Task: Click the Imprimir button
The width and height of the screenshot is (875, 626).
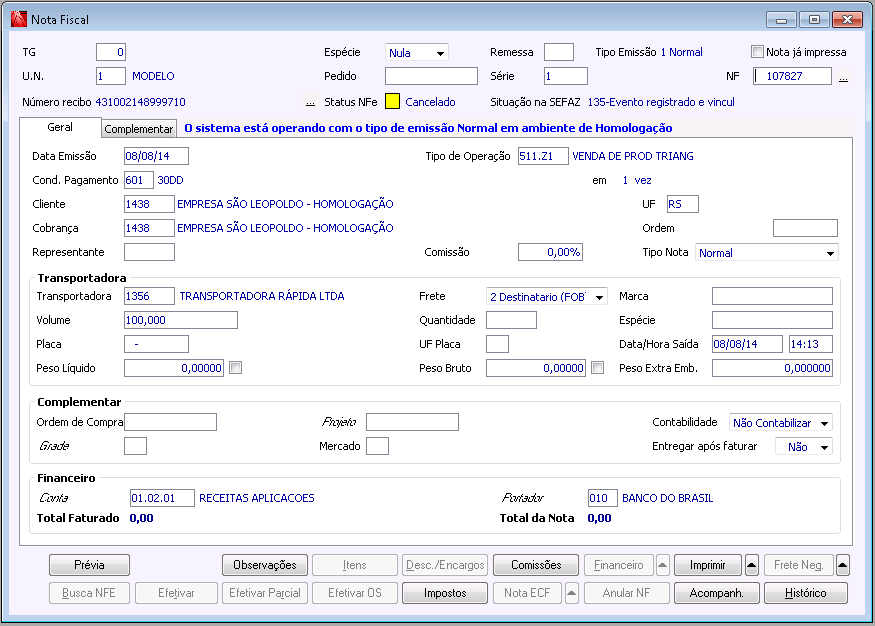Action: [708, 565]
